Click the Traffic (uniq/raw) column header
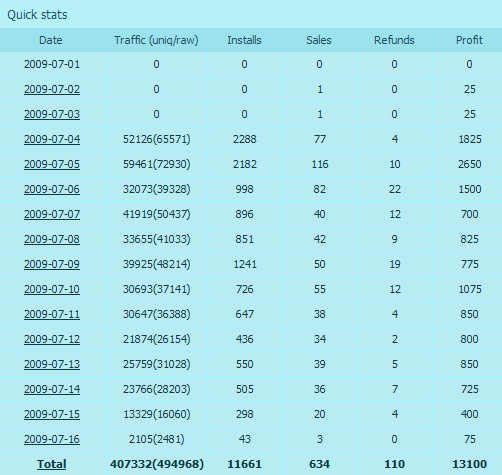The width and height of the screenshot is (502, 475). (x=156, y=40)
